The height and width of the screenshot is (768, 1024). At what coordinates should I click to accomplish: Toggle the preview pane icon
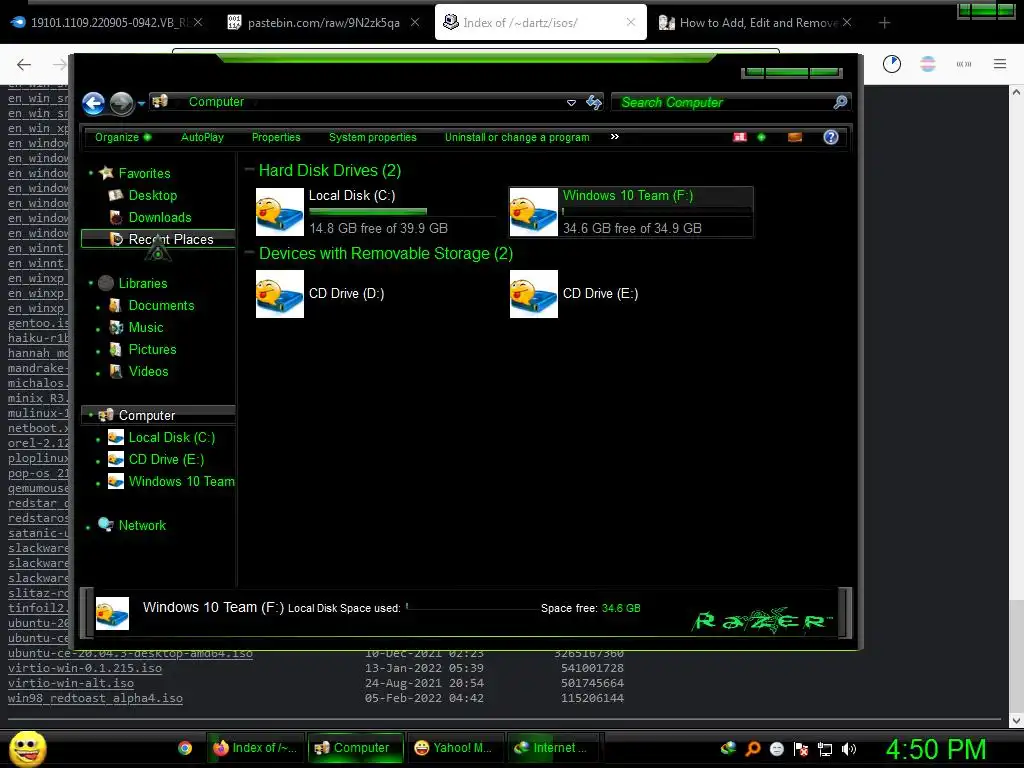click(x=795, y=137)
